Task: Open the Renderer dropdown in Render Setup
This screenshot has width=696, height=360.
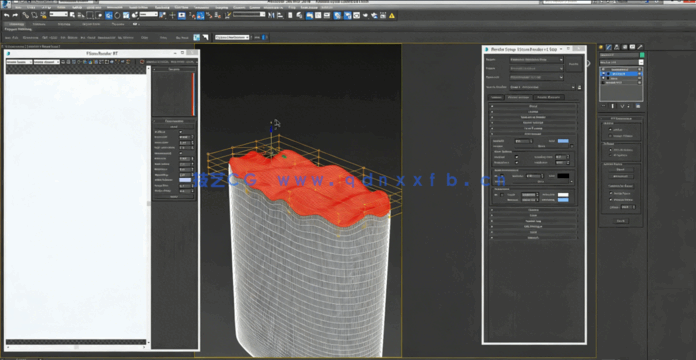Action: click(537, 77)
